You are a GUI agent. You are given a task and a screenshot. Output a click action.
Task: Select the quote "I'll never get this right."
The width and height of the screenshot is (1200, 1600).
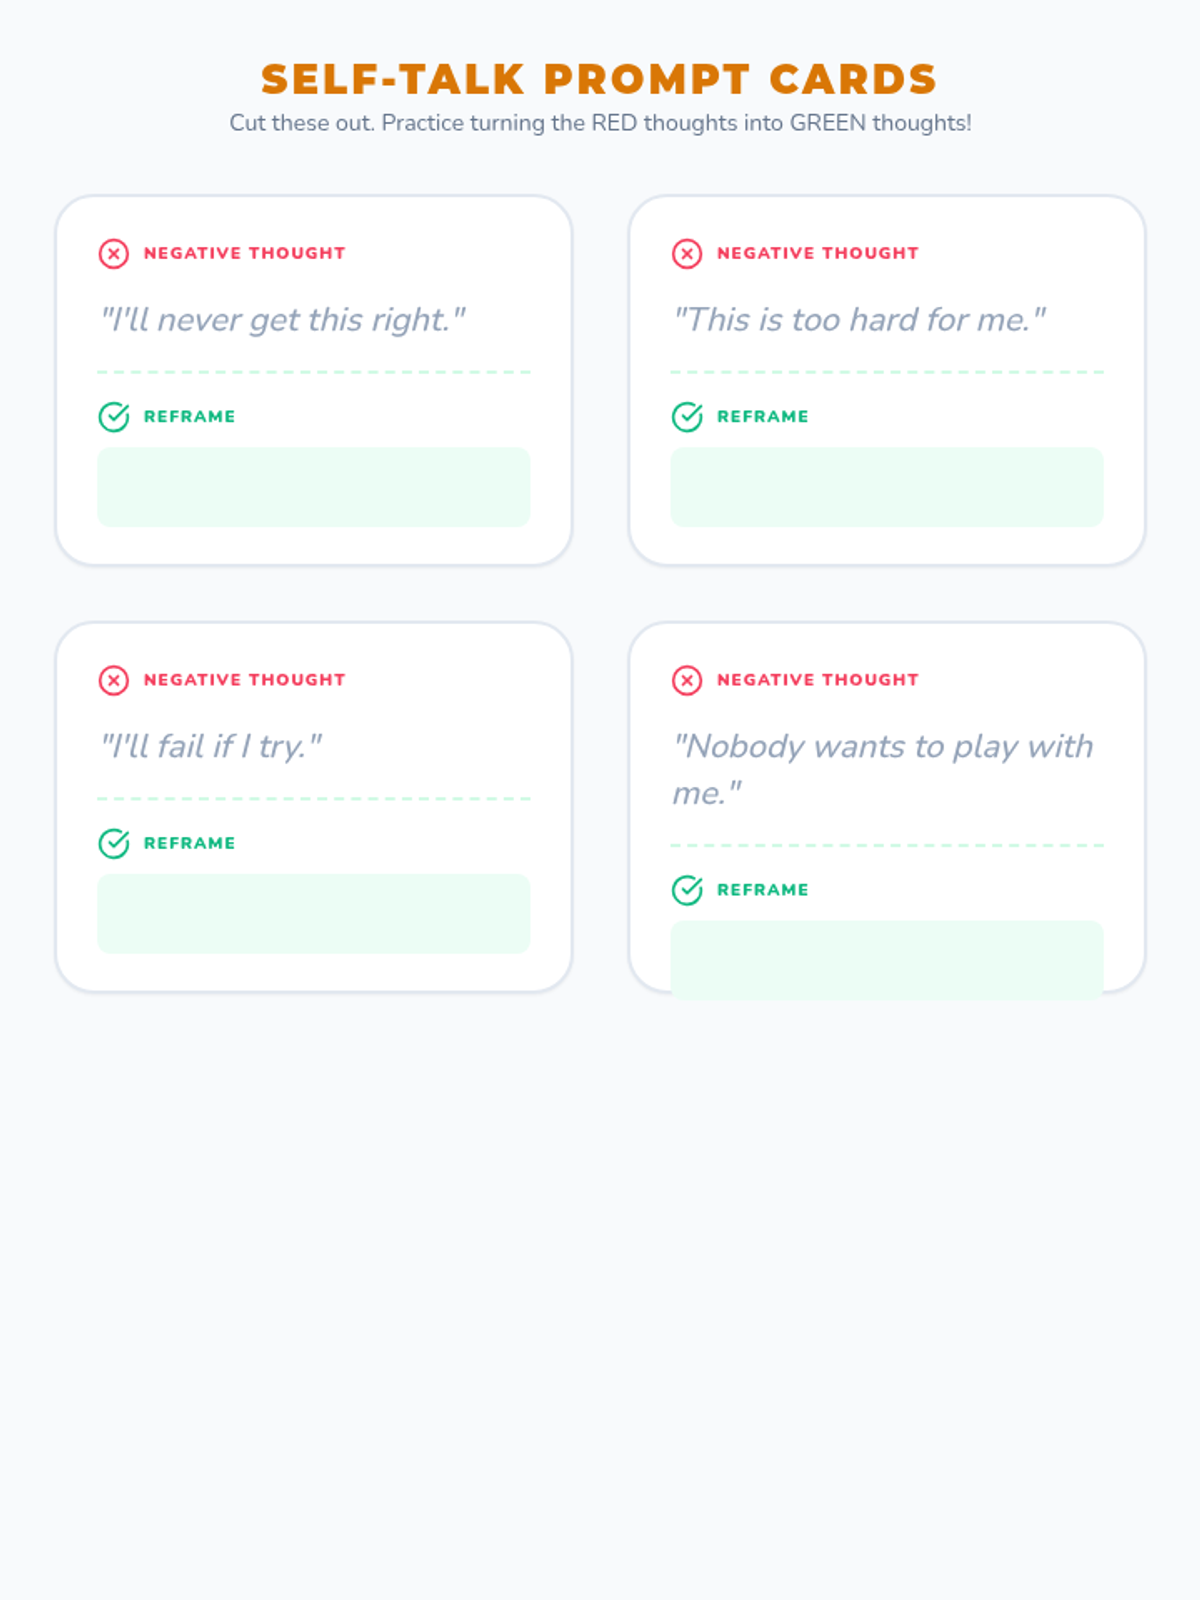[283, 320]
